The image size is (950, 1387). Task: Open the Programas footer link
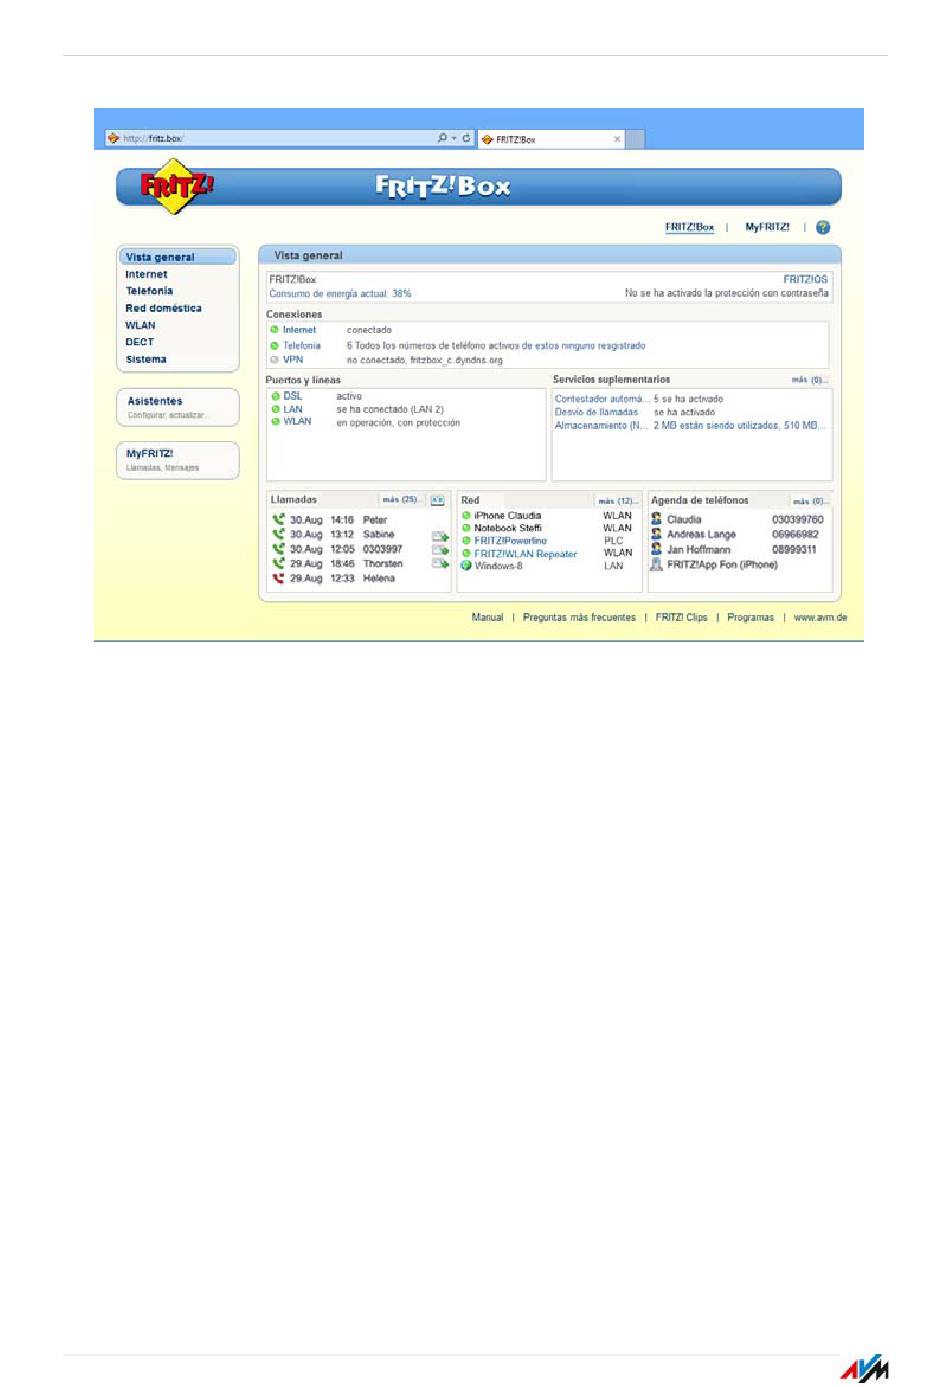click(x=750, y=618)
